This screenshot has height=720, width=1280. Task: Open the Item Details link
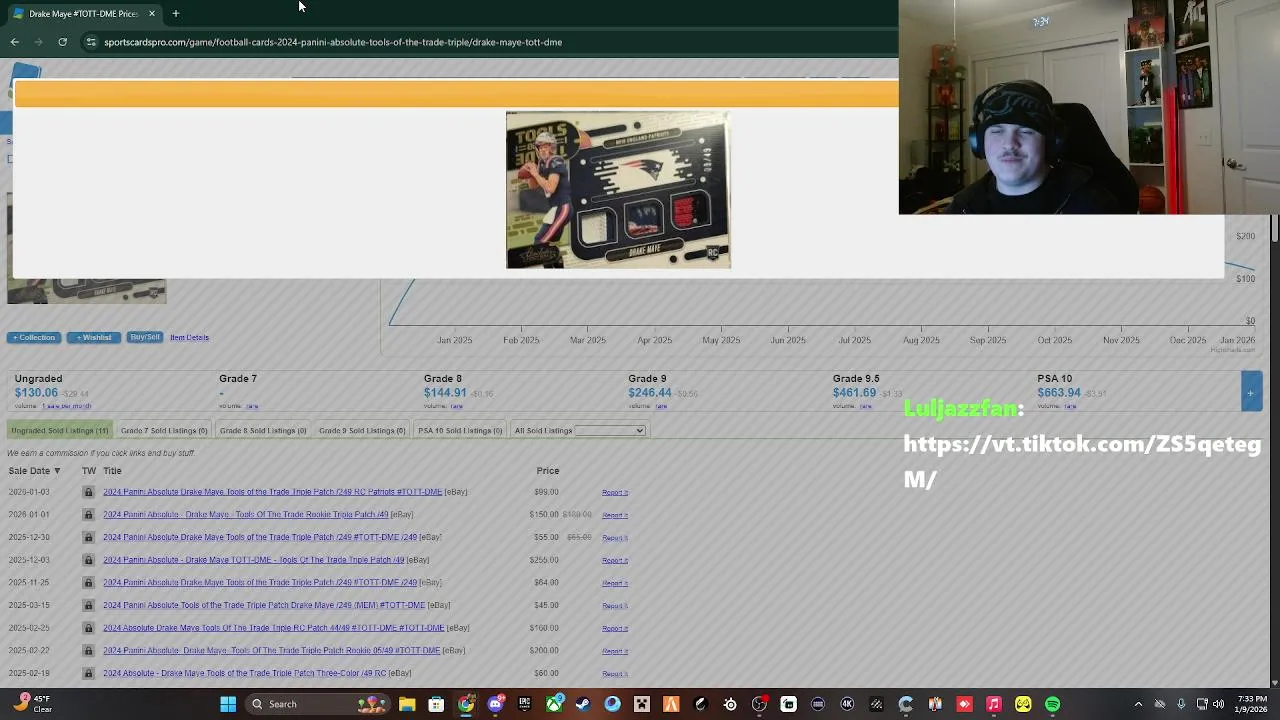[189, 338]
